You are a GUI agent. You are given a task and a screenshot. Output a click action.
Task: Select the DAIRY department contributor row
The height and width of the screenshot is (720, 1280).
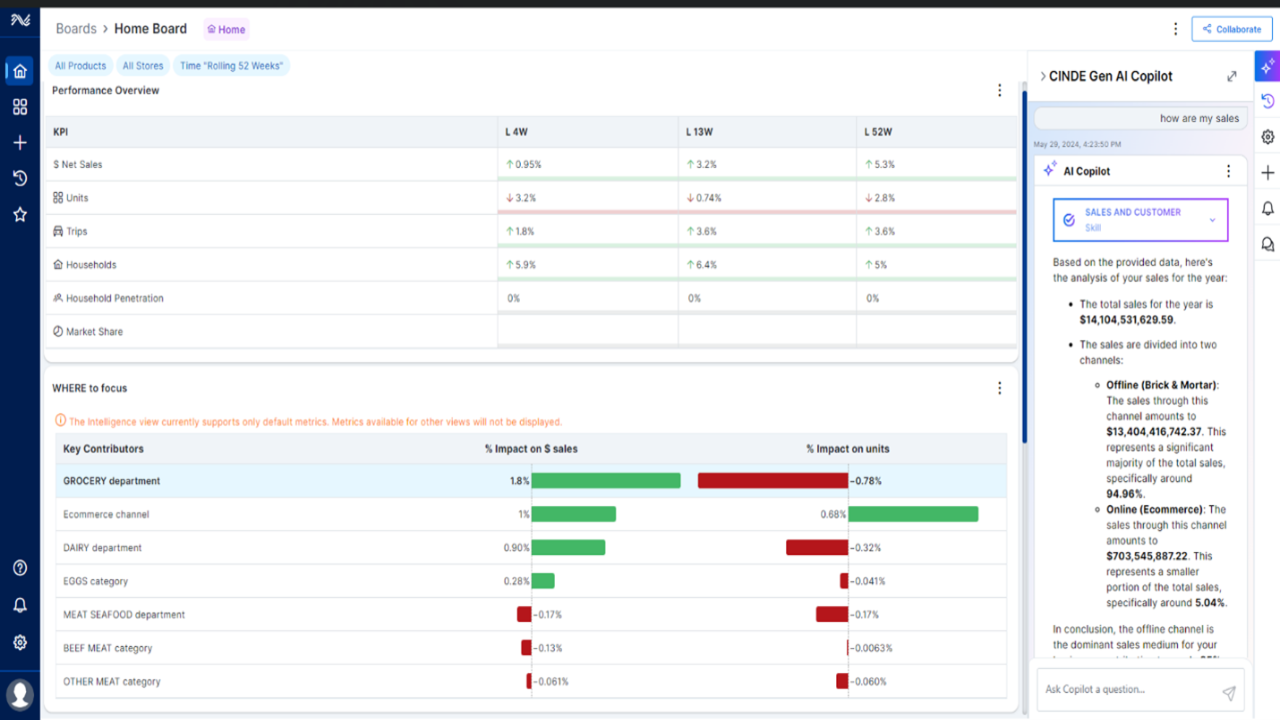(x=531, y=548)
